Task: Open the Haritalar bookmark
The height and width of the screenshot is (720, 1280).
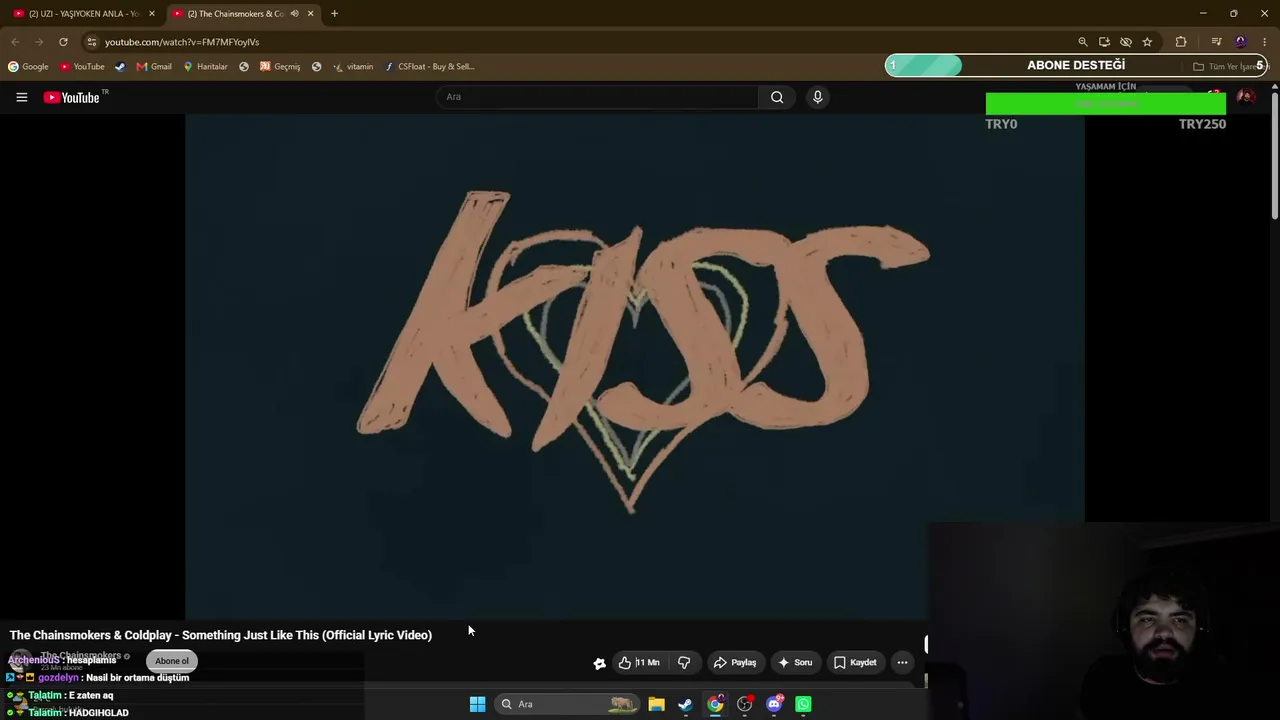Action: (x=205, y=67)
